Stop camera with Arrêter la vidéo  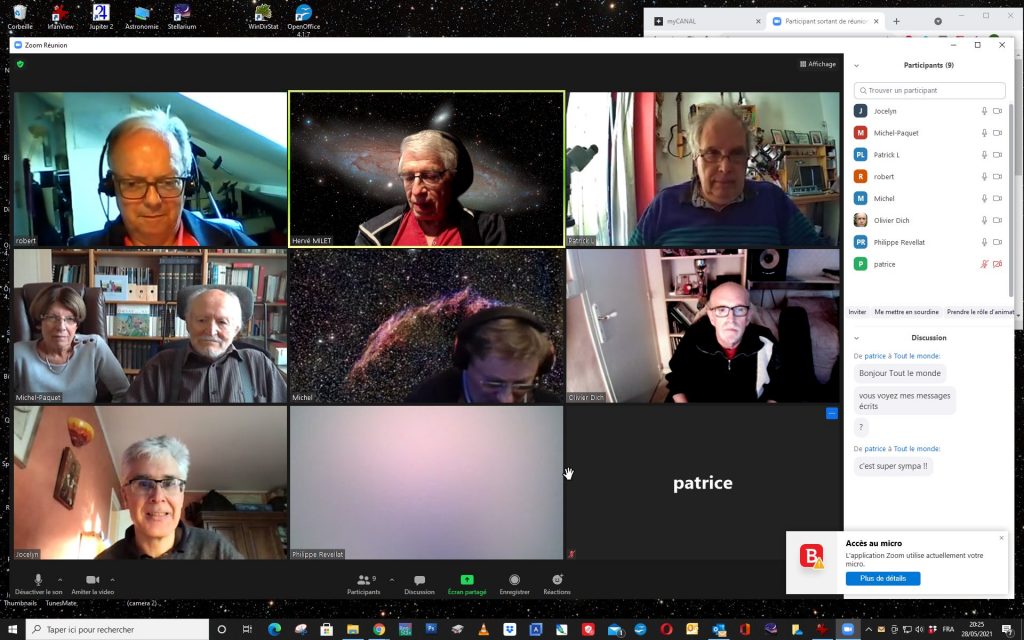click(x=93, y=583)
